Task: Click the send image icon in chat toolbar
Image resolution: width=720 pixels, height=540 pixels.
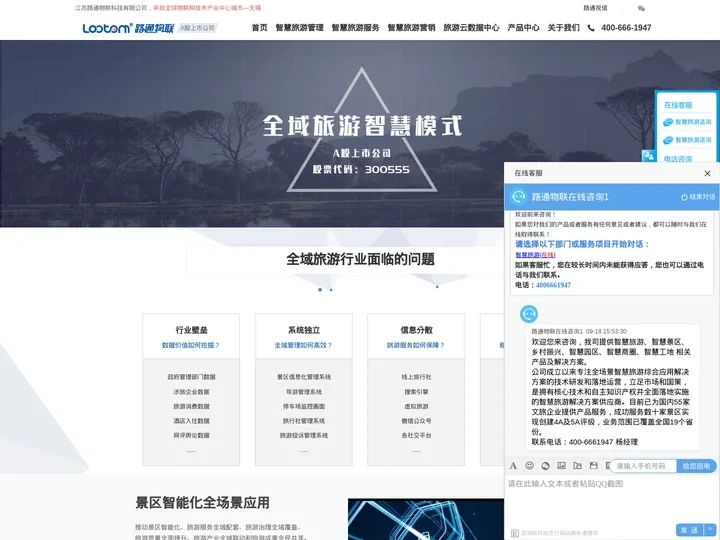Action: coord(561,466)
